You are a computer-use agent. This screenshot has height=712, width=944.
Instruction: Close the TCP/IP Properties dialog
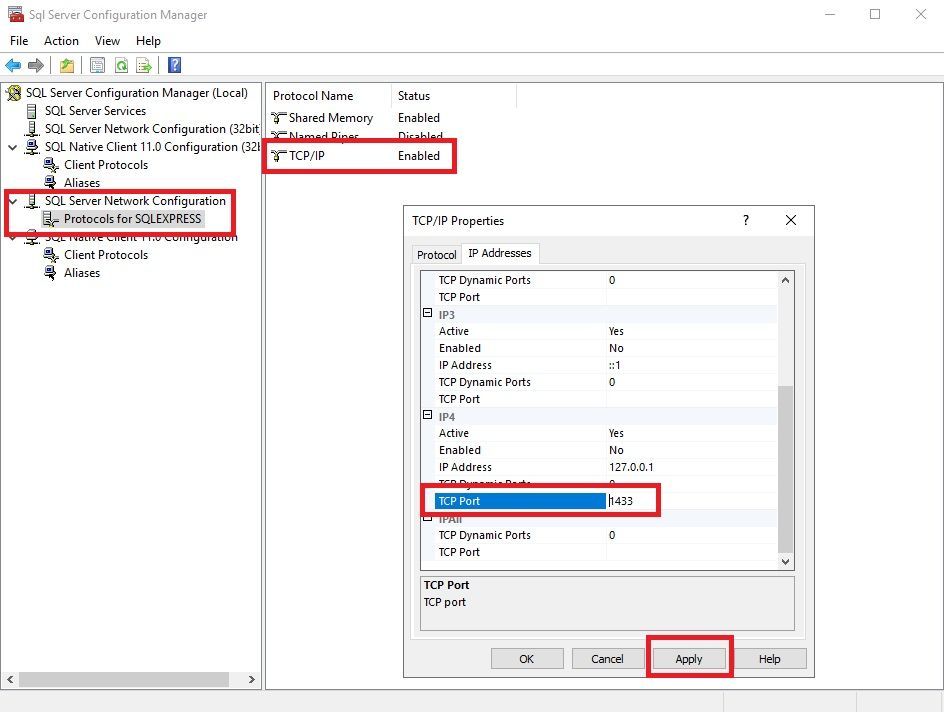click(791, 220)
